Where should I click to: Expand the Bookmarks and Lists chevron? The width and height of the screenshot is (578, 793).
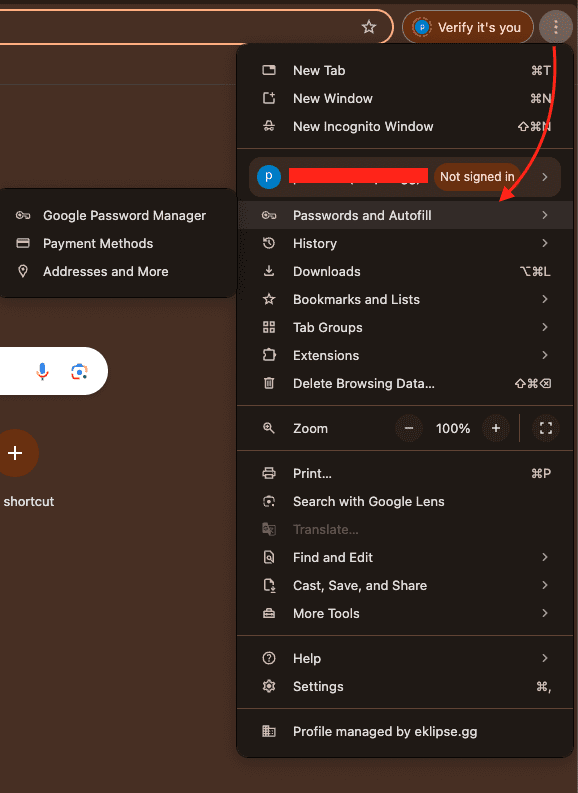(545, 299)
